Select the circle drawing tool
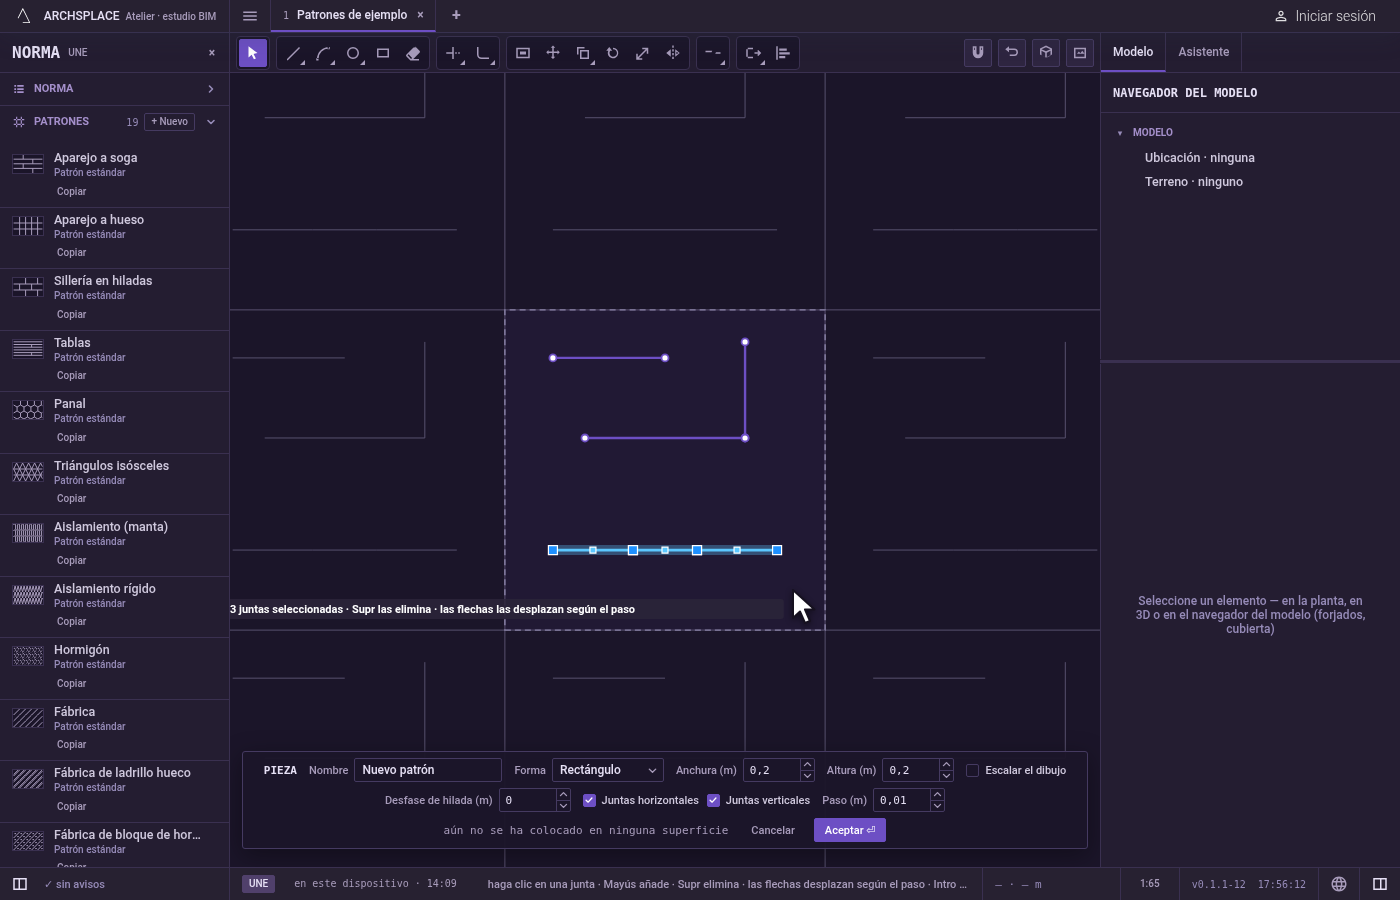 [353, 53]
